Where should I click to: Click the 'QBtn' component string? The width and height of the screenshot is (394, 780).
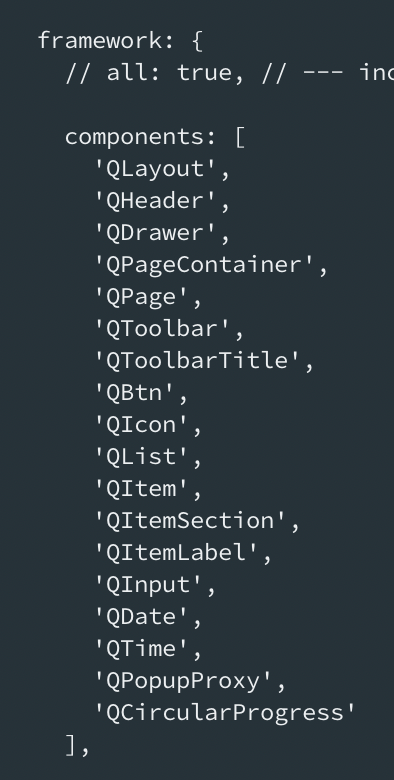point(134,393)
